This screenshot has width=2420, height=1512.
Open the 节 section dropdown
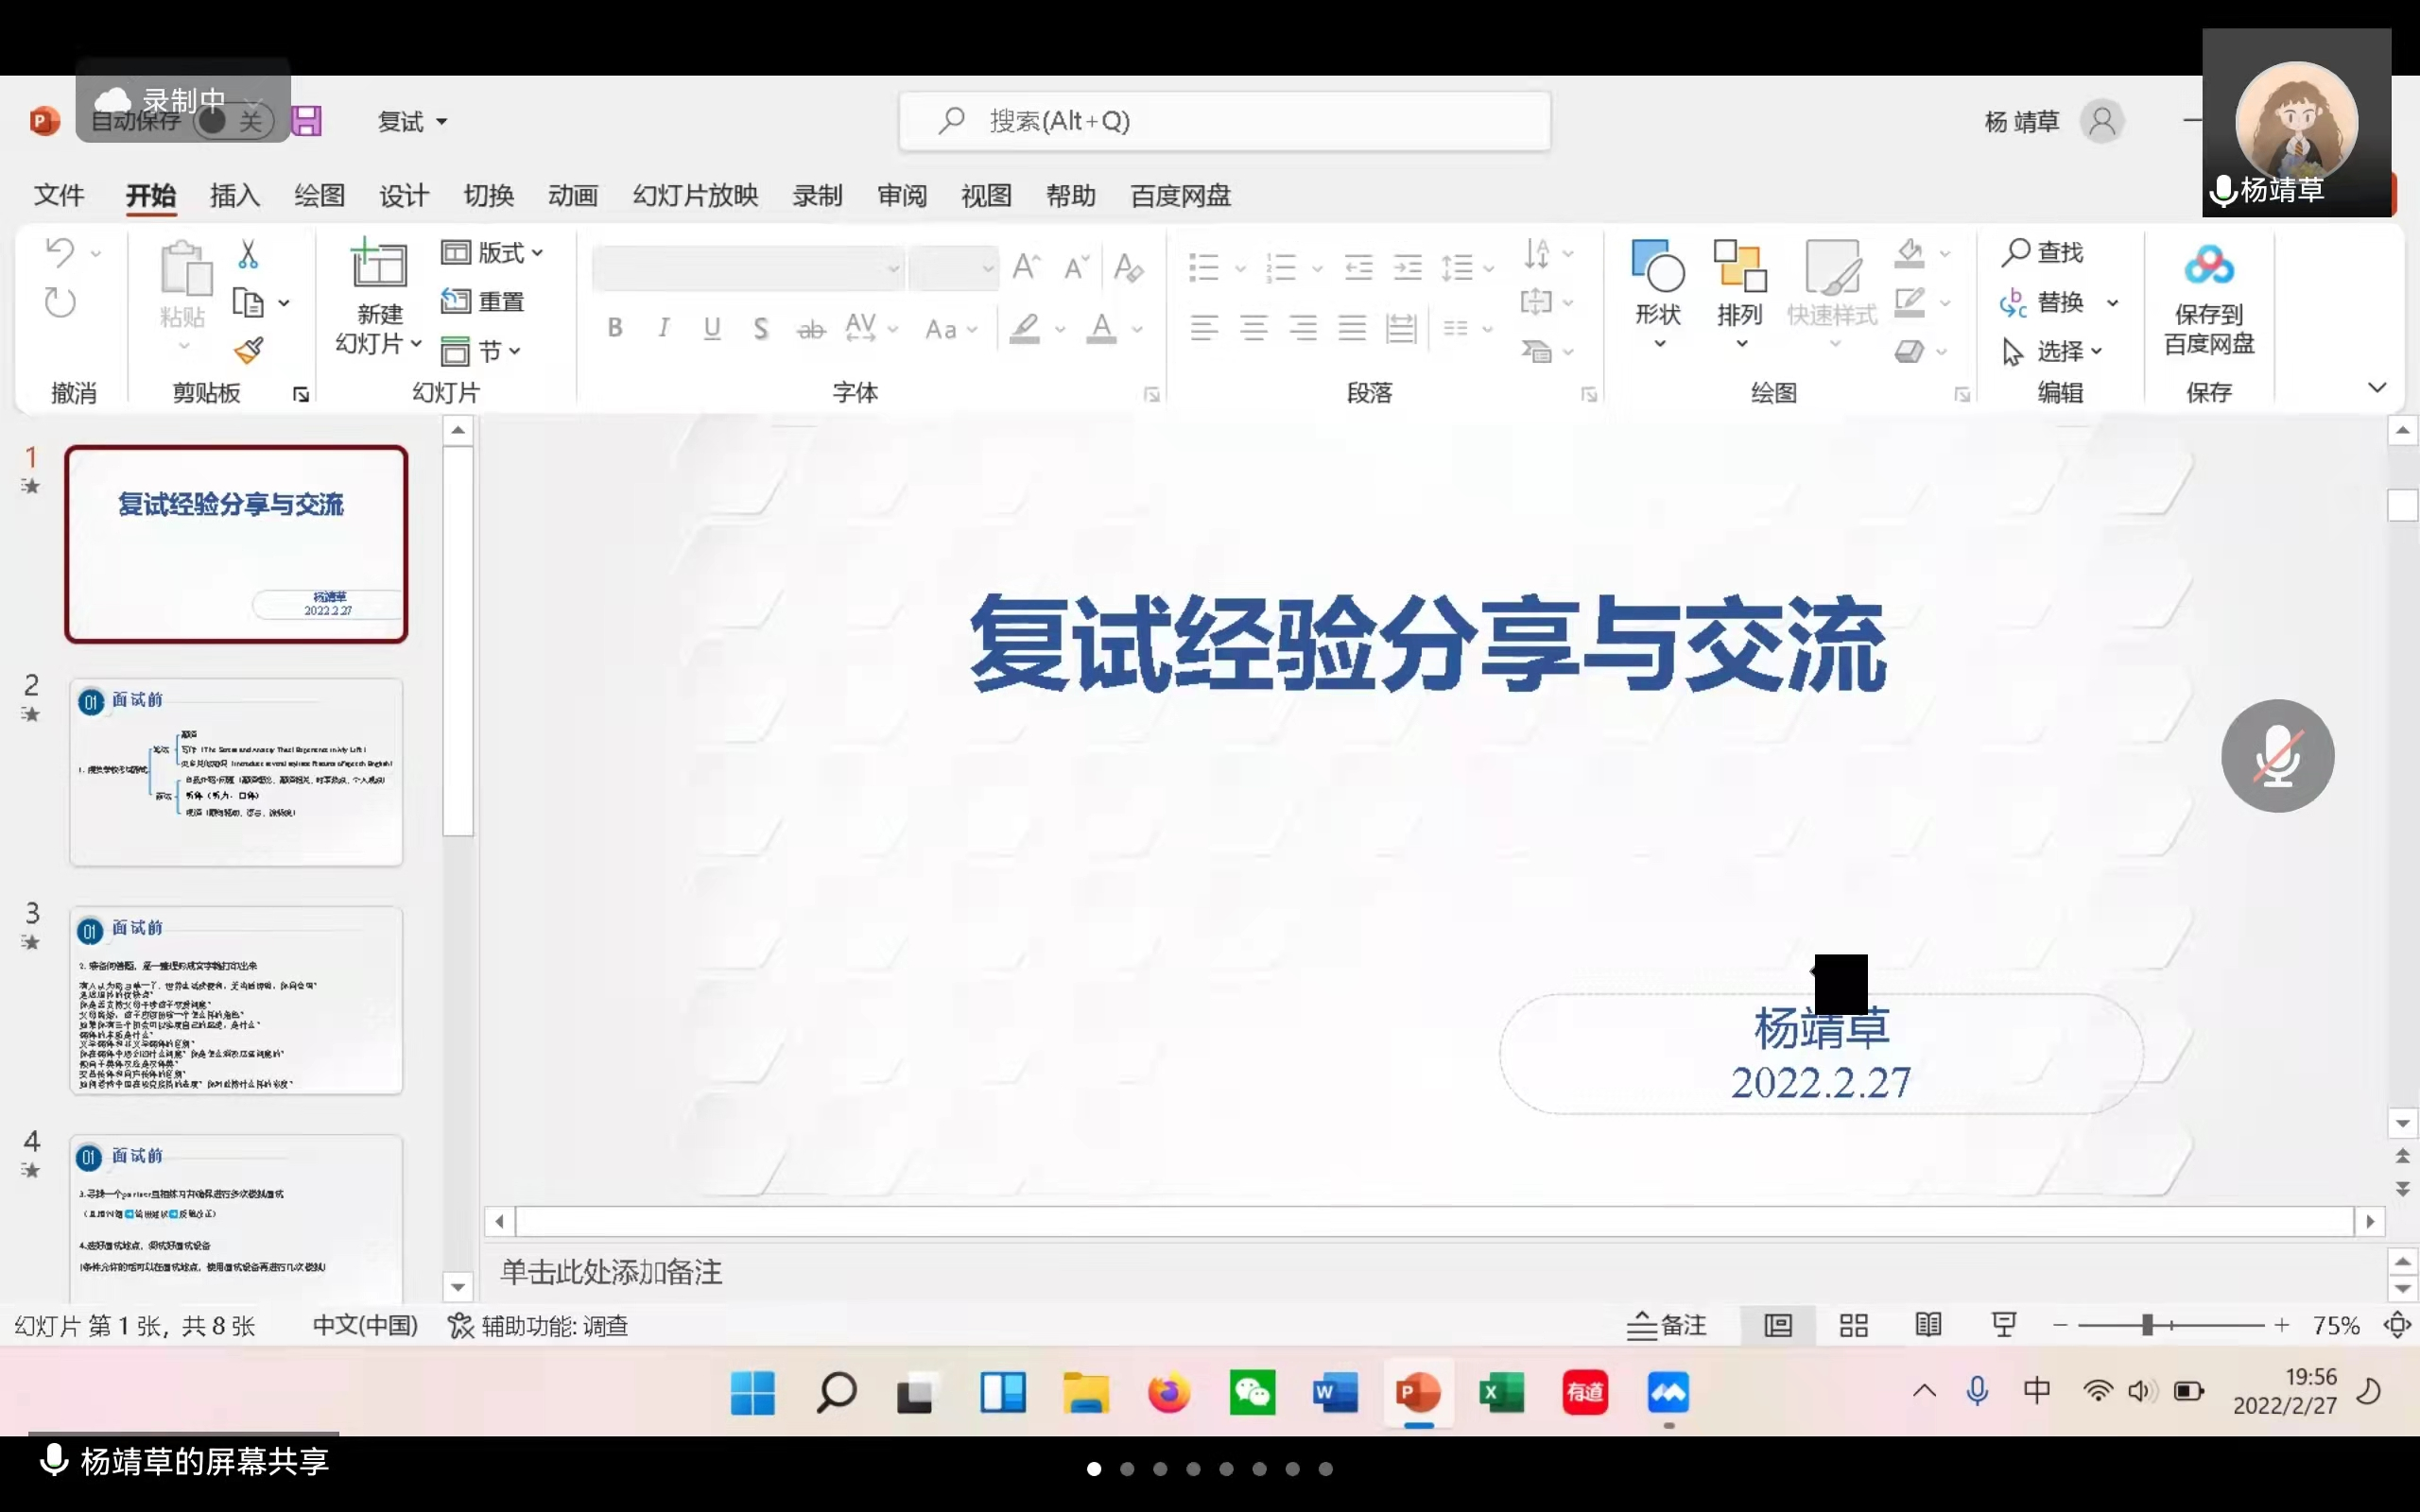coord(482,351)
